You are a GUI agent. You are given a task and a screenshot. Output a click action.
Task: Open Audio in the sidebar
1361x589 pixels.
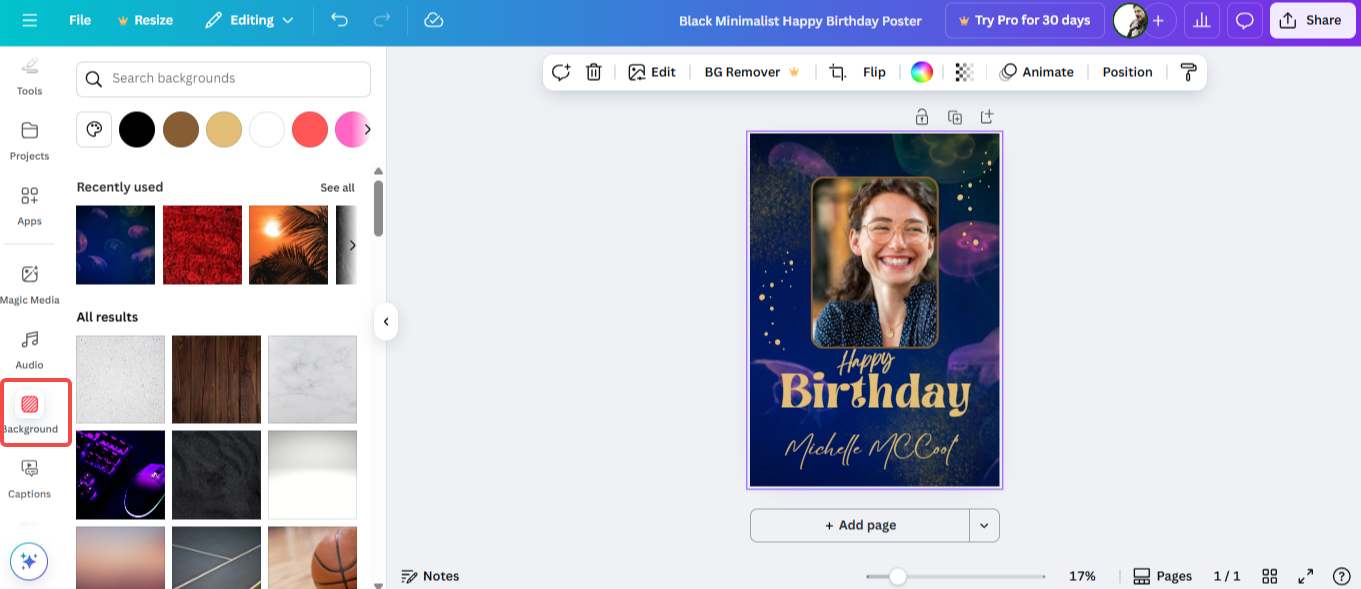click(29, 350)
